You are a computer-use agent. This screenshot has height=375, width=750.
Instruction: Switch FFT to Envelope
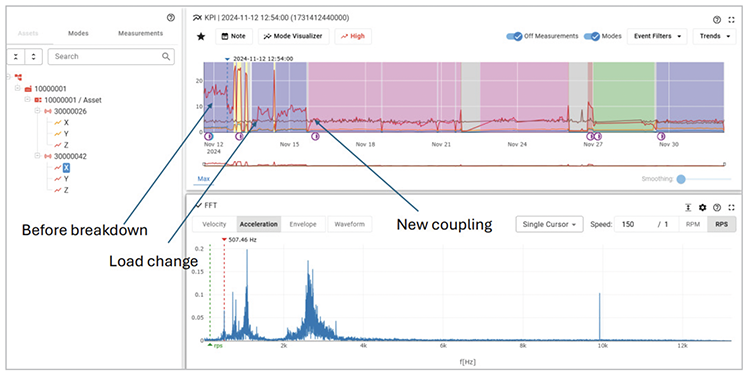click(303, 224)
